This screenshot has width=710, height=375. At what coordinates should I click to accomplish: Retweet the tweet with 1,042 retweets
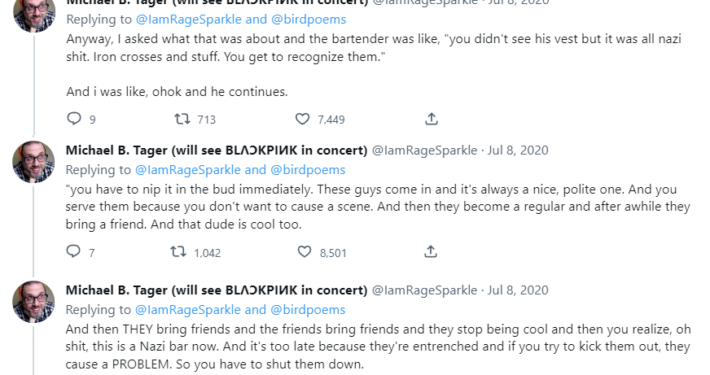(x=178, y=252)
